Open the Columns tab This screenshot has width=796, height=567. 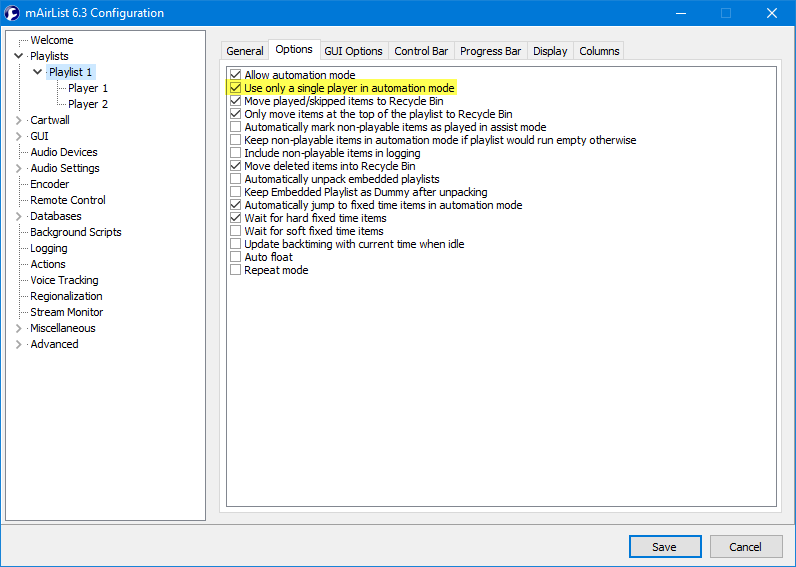click(599, 51)
